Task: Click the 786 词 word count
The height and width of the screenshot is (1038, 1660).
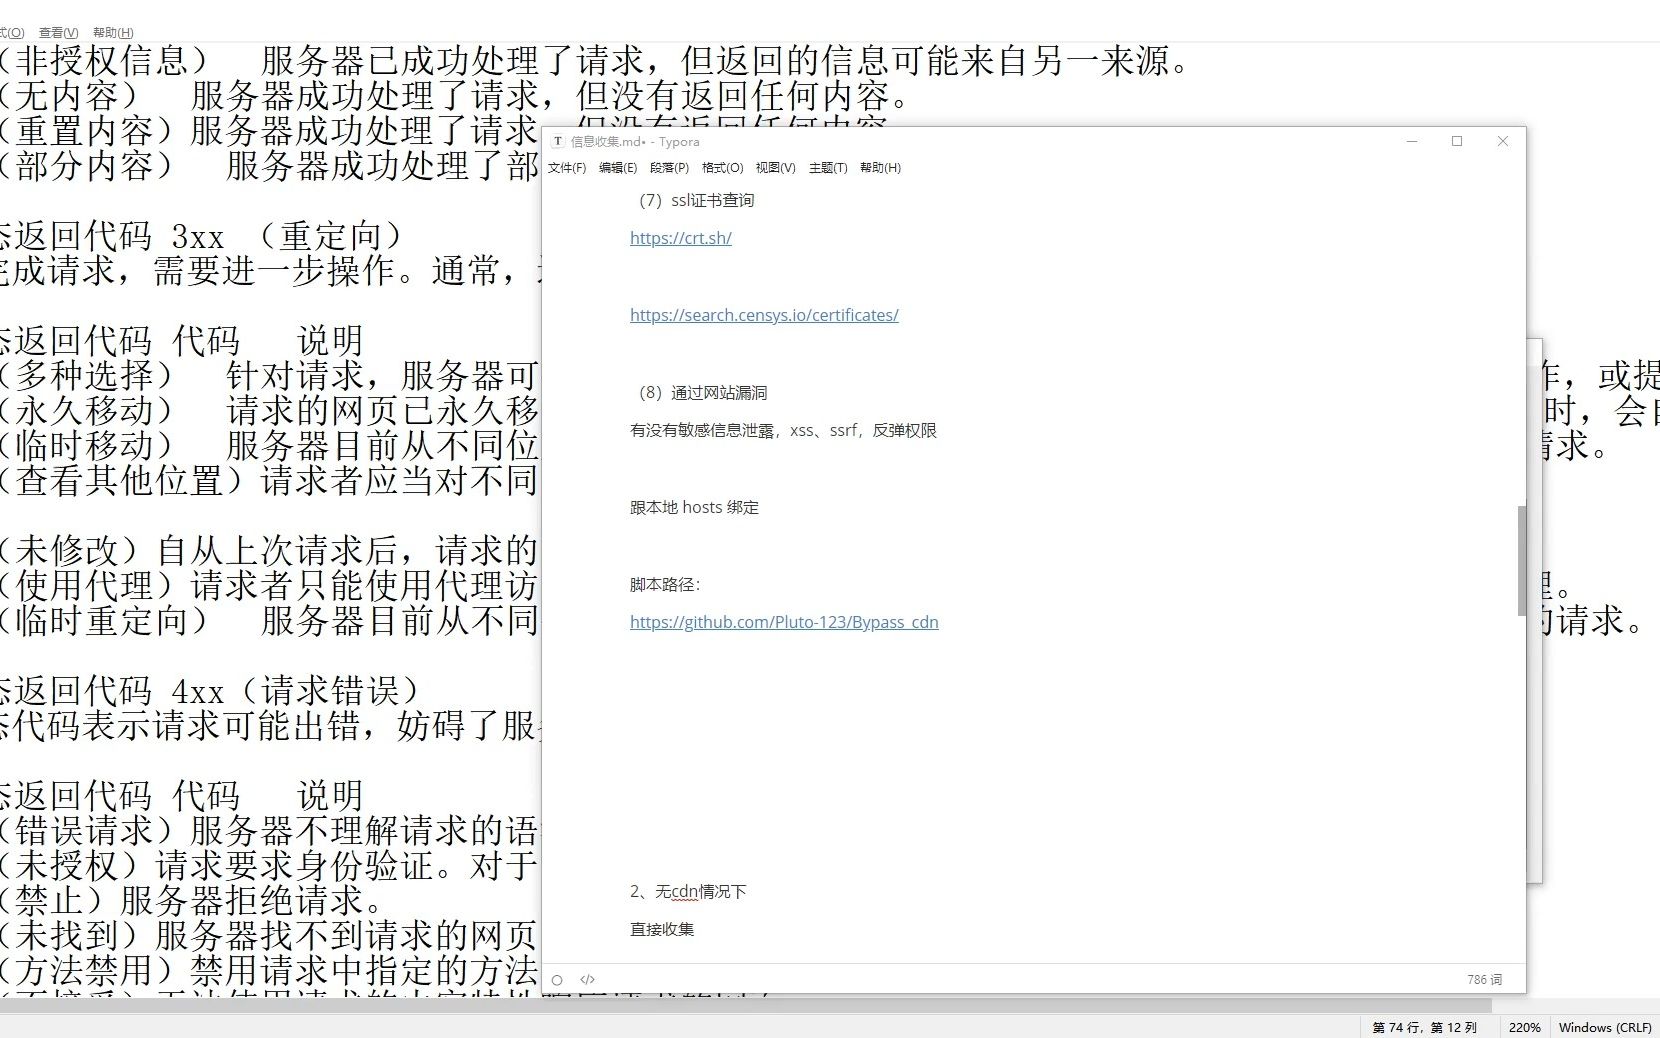Action: [1484, 980]
